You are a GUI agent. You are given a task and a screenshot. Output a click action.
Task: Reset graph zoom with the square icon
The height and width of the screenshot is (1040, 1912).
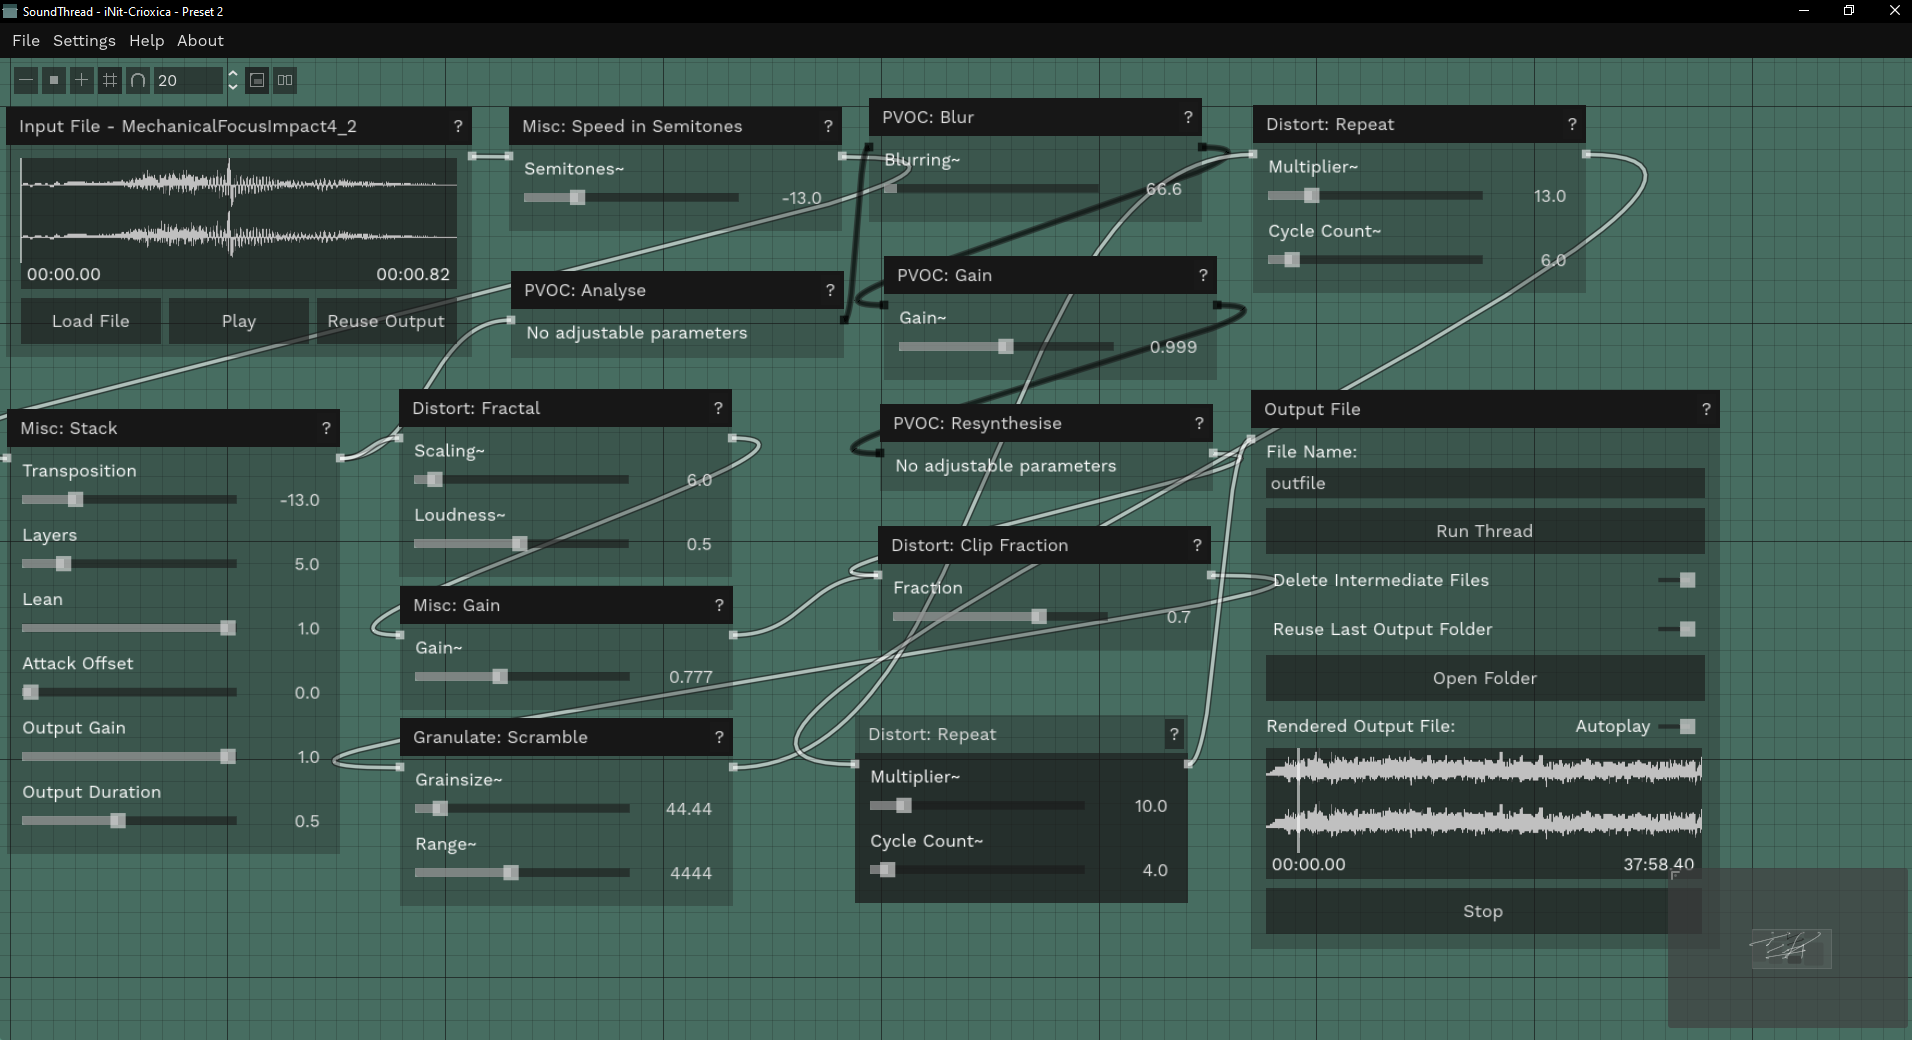54,80
